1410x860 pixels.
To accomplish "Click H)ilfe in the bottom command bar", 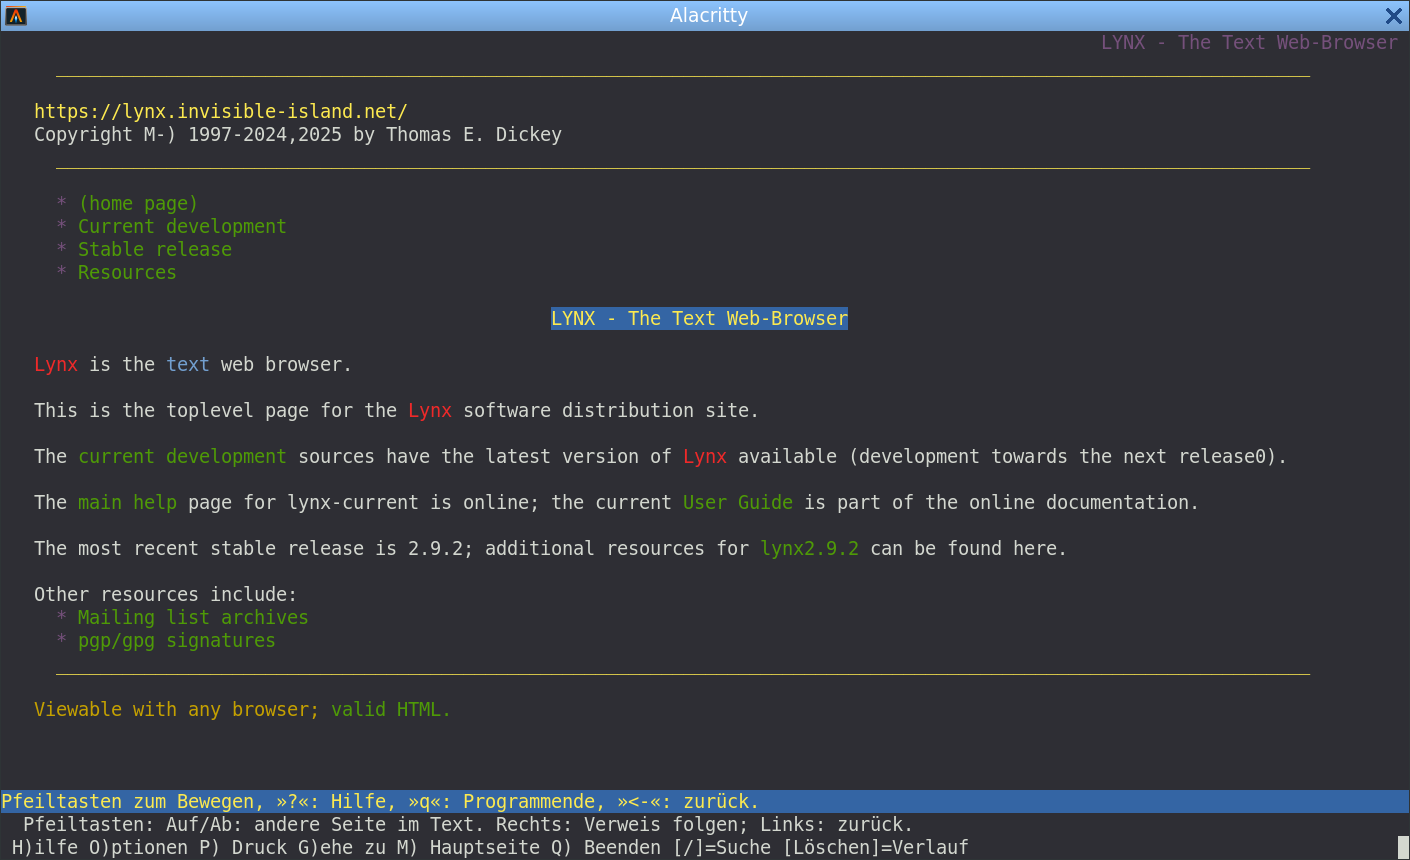I will [x=45, y=847].
